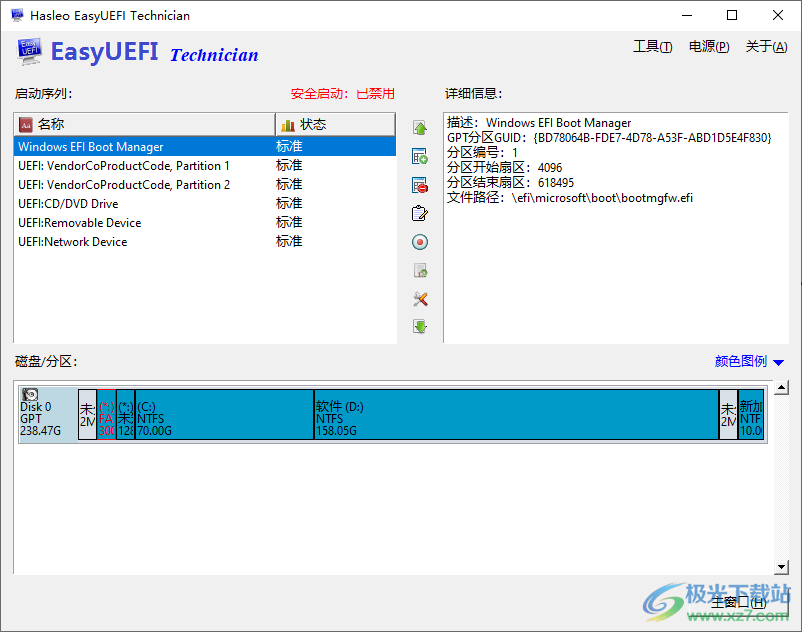Move entry up with green up arrow
This screenshot has height=632, width=802.
420,128
